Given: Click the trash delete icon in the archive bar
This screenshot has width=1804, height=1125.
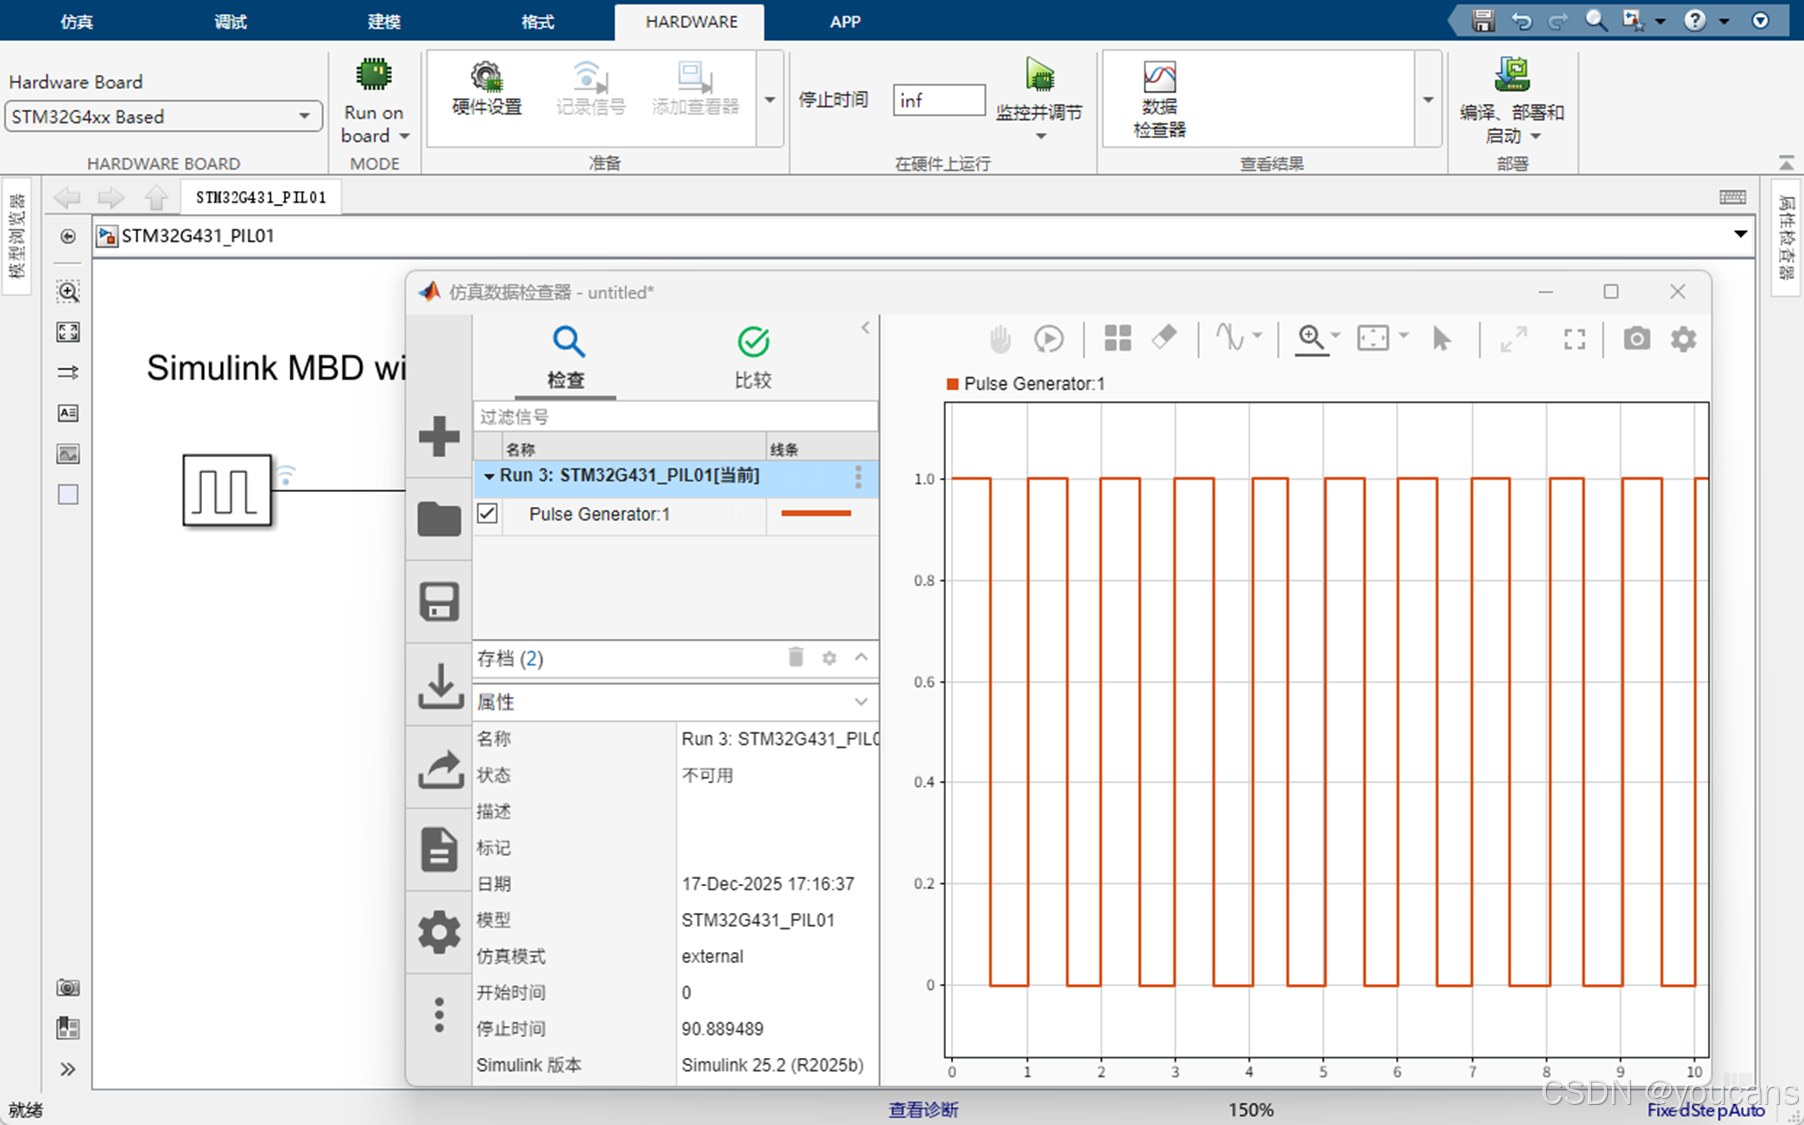Looking at the screenshot, I should tap(796, 657).
